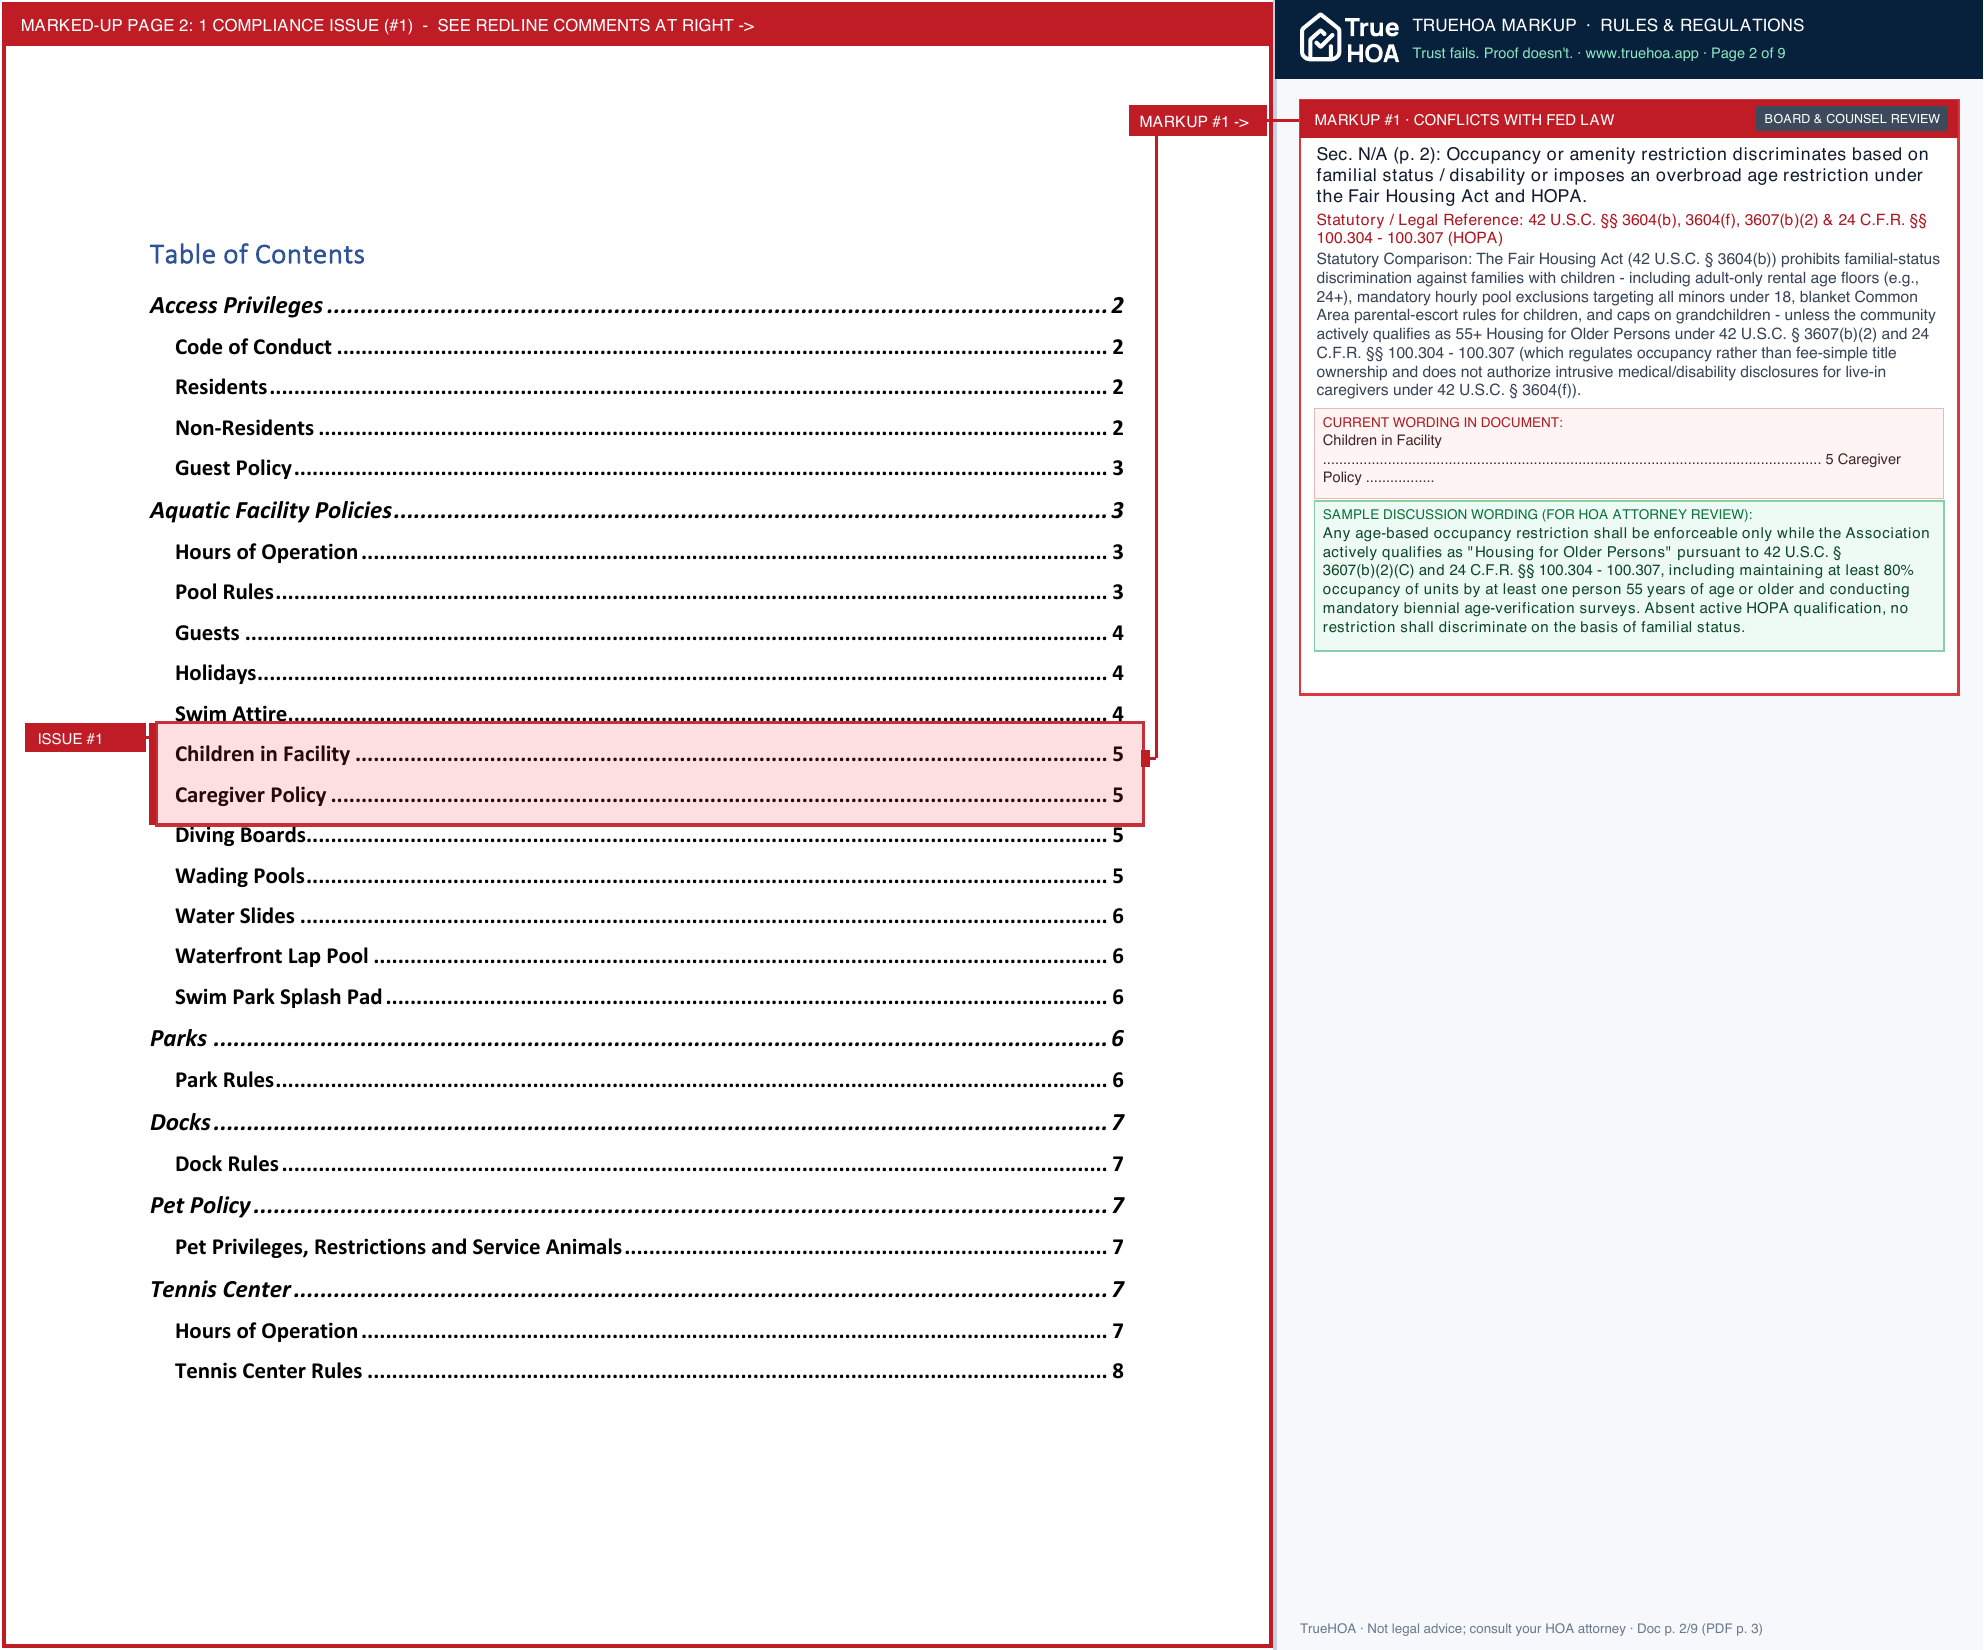Click the Current Wording in Document box
Viewport: 1984px width, 1650px height.
pyautogui.click(x=1628, y=453)
